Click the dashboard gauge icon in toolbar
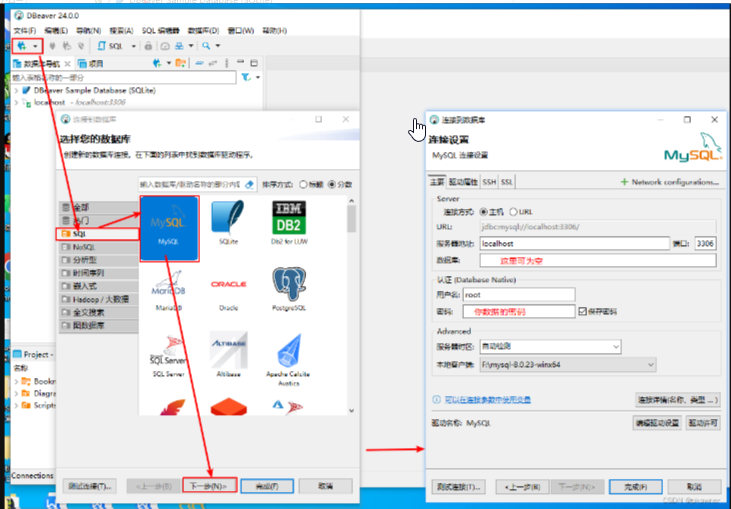Image resolution: width=731 pixels, height=509 pixels. pos(165,46)
